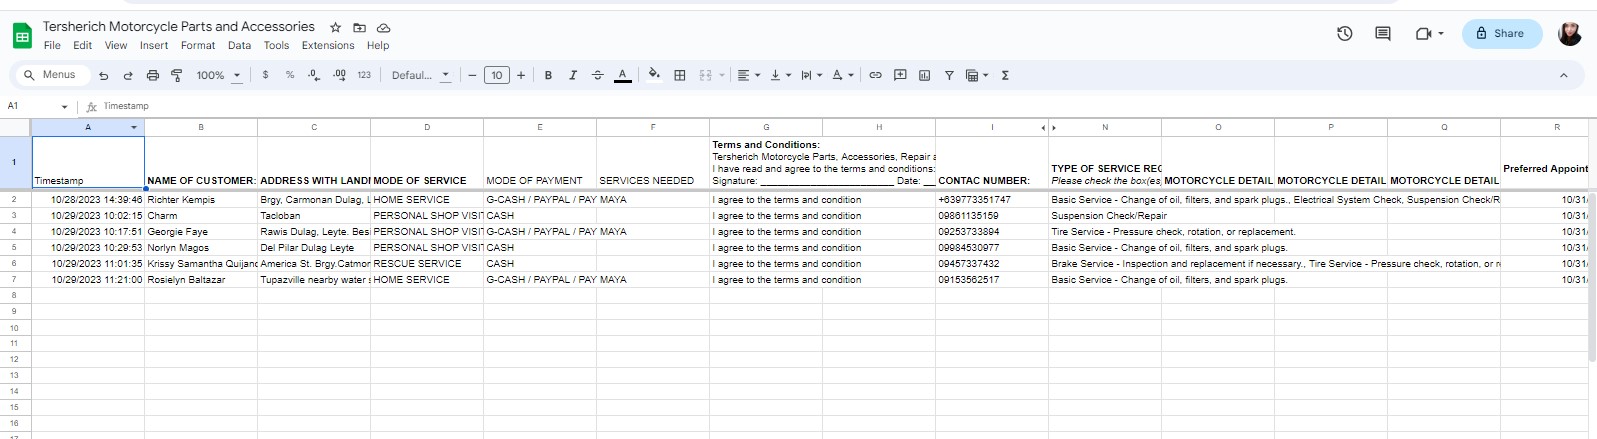The width and height of the screenshot is (1597, 439).
Task: Click the Name box showing A1
Action: tap(30, 106)
